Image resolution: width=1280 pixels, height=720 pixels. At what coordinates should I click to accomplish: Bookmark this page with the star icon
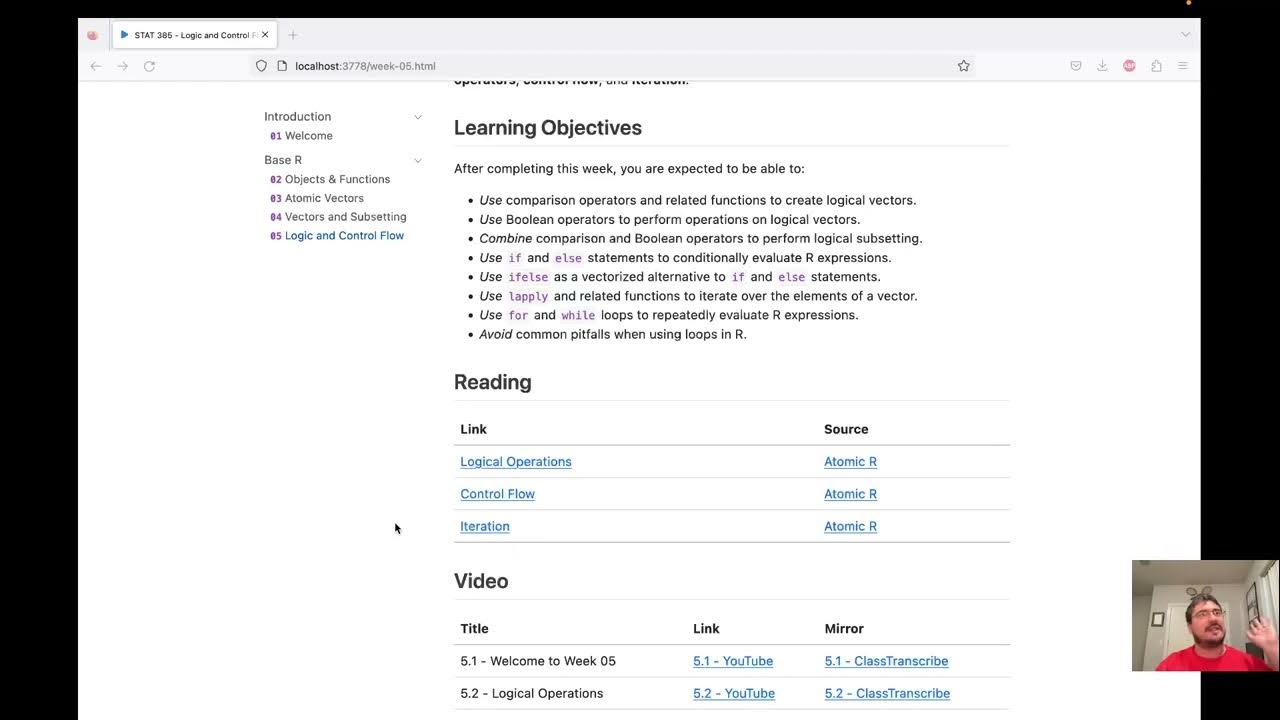coord(963,66)
